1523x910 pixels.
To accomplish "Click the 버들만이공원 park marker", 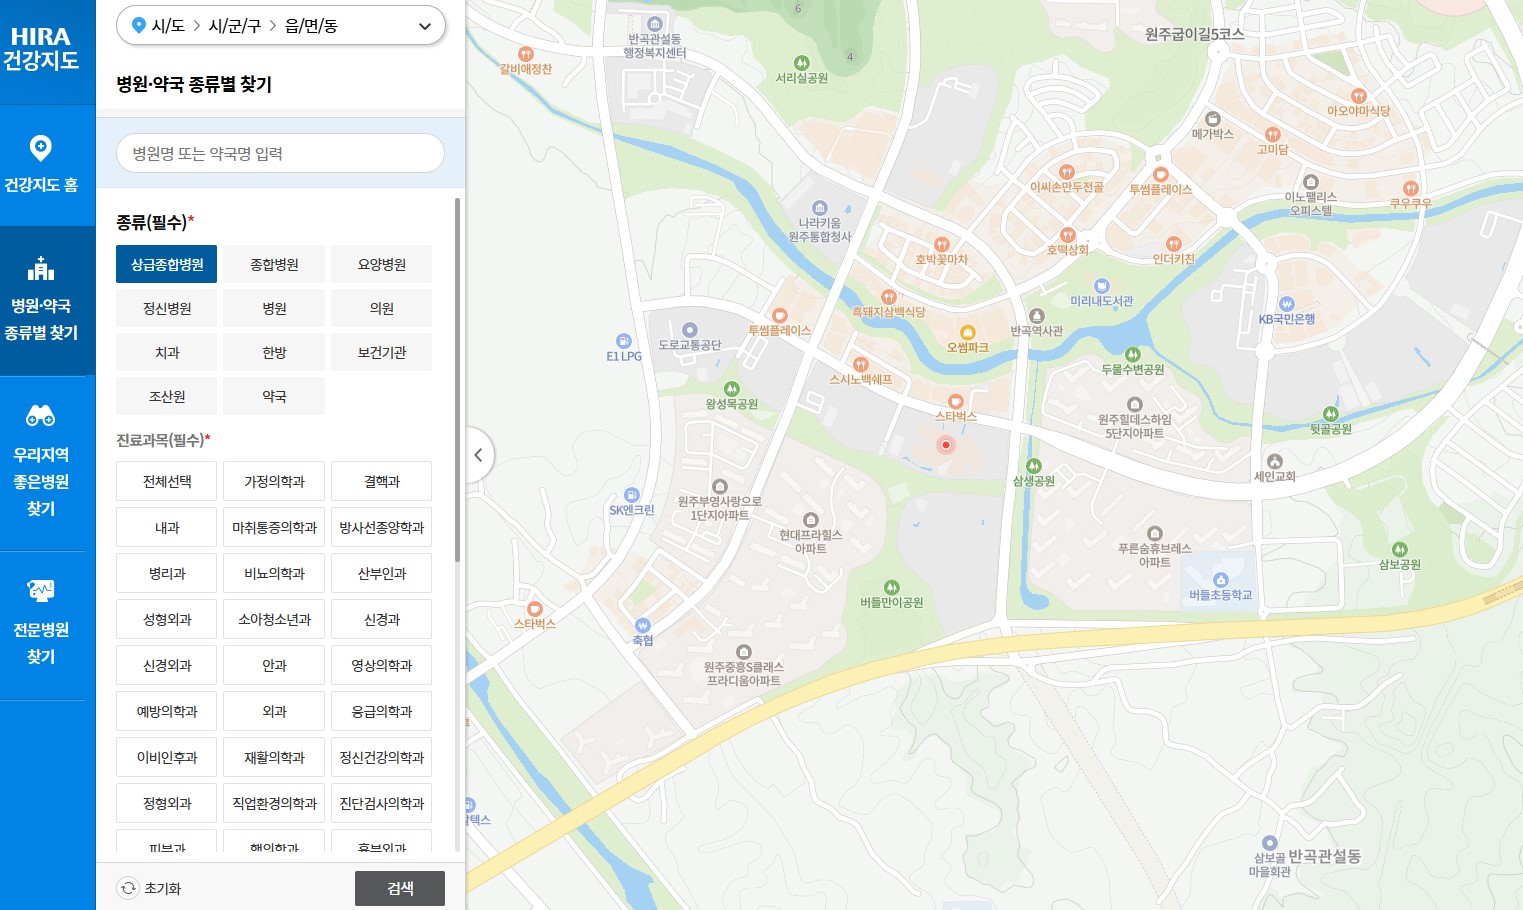I will 892,587.
